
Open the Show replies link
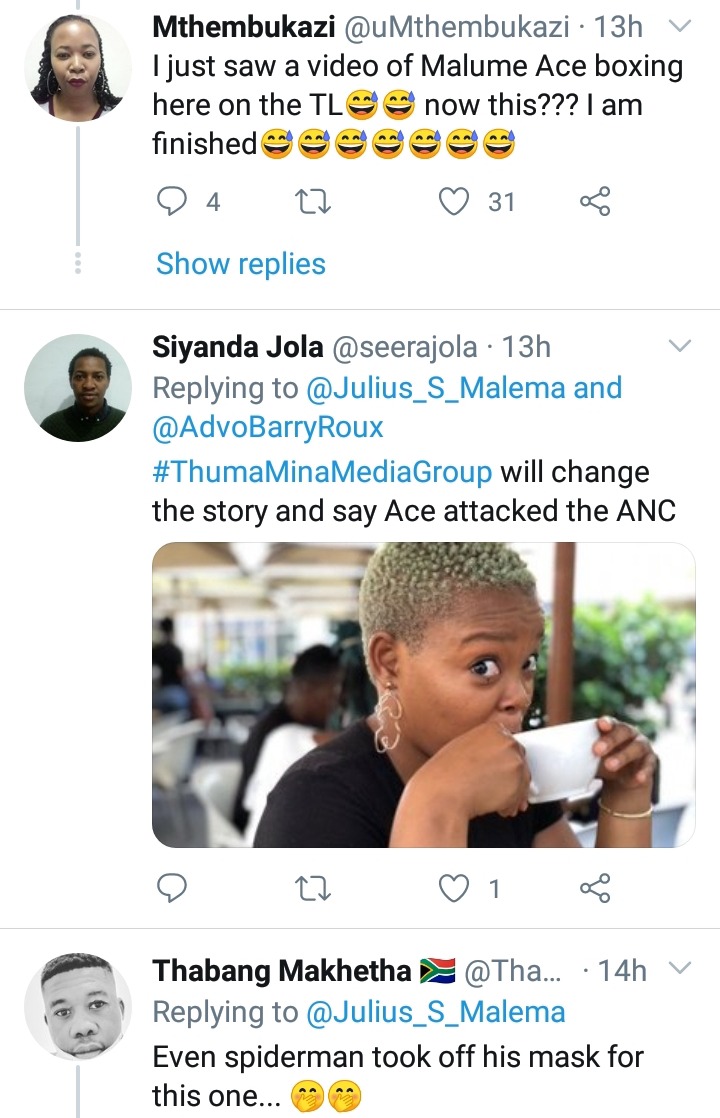click(x=241, y=264)
